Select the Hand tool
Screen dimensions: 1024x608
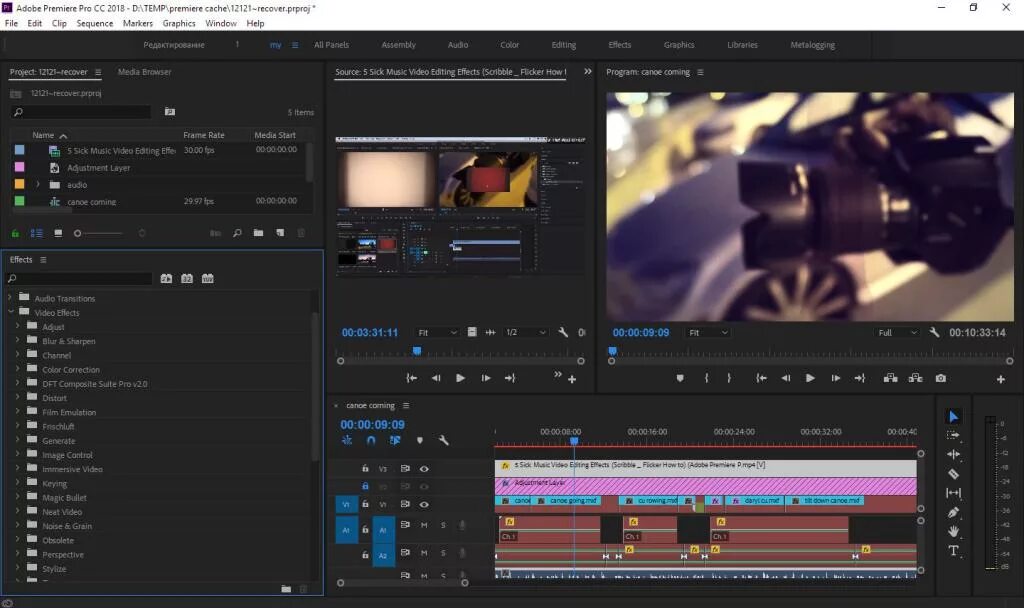pyautogui.click(x=953, y=532)
